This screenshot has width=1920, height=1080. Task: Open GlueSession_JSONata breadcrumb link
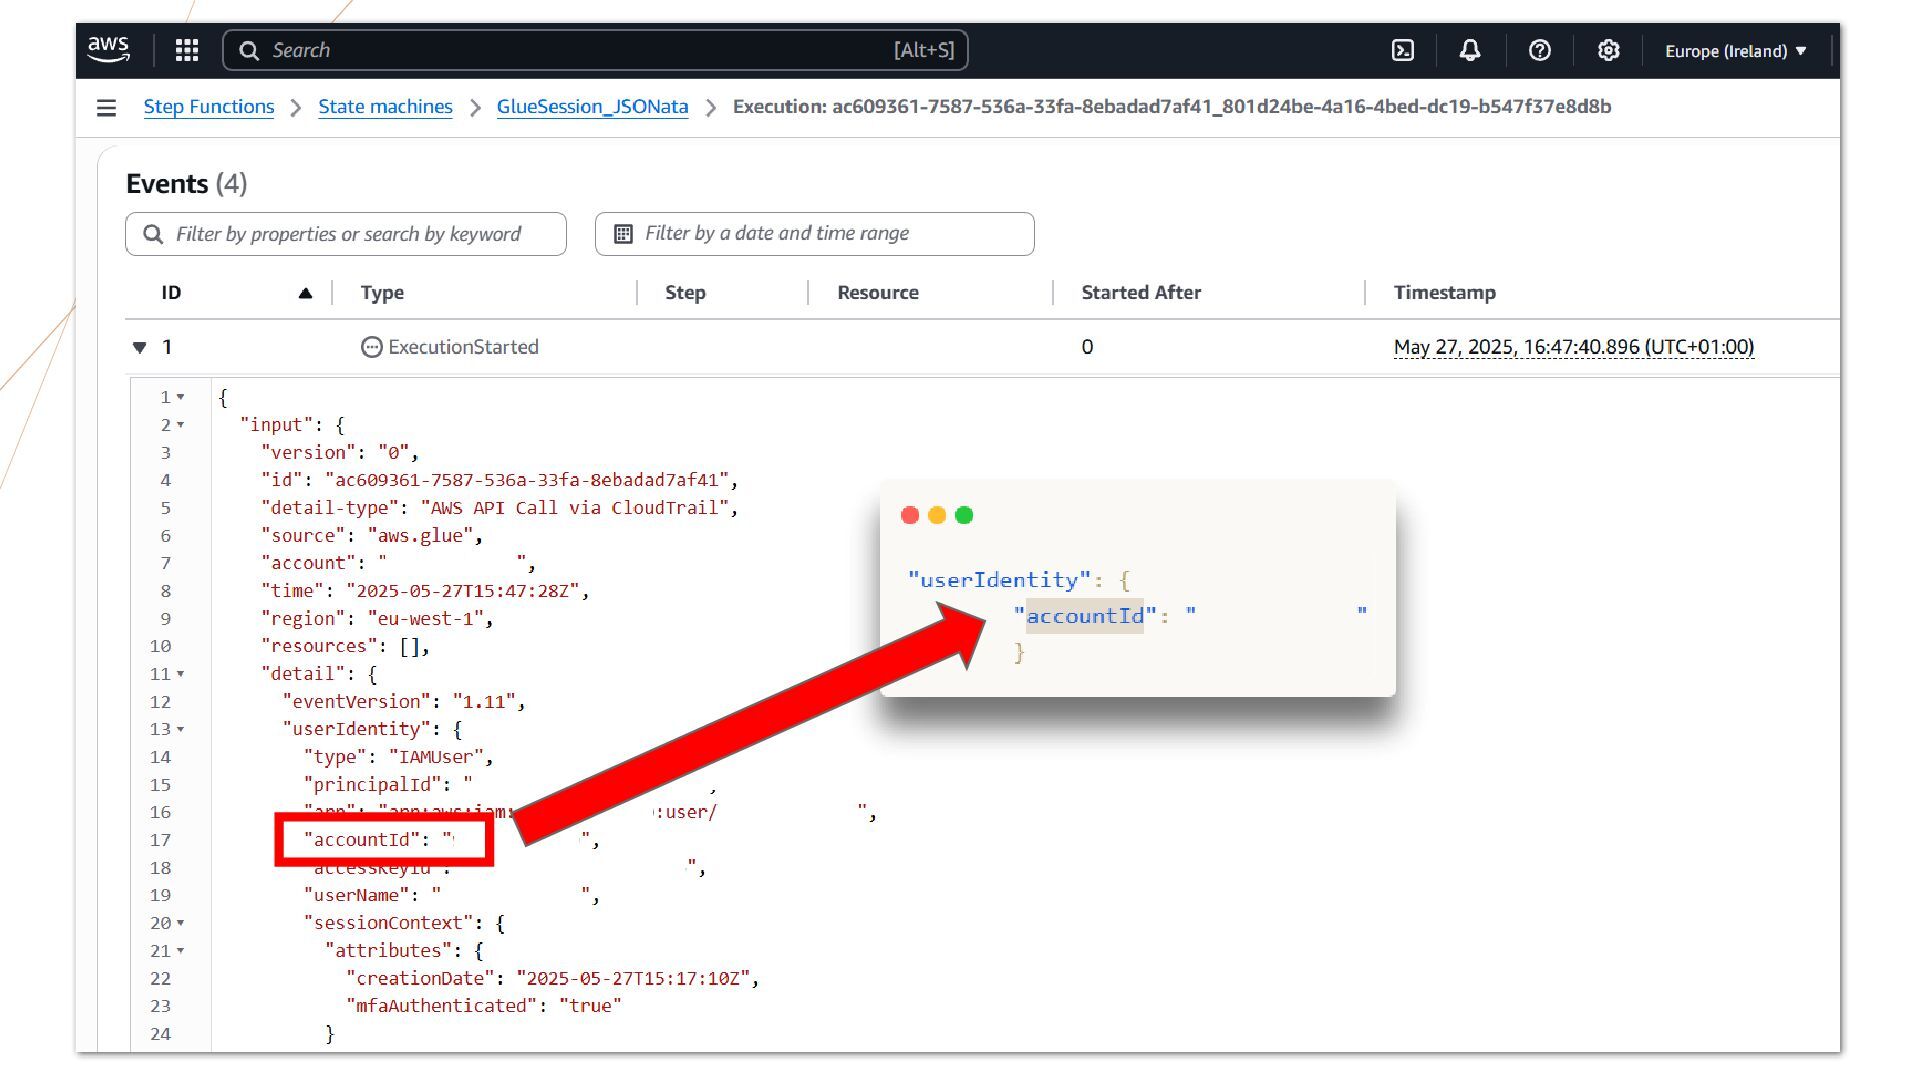pyautogui.click(x=592, y=107)
